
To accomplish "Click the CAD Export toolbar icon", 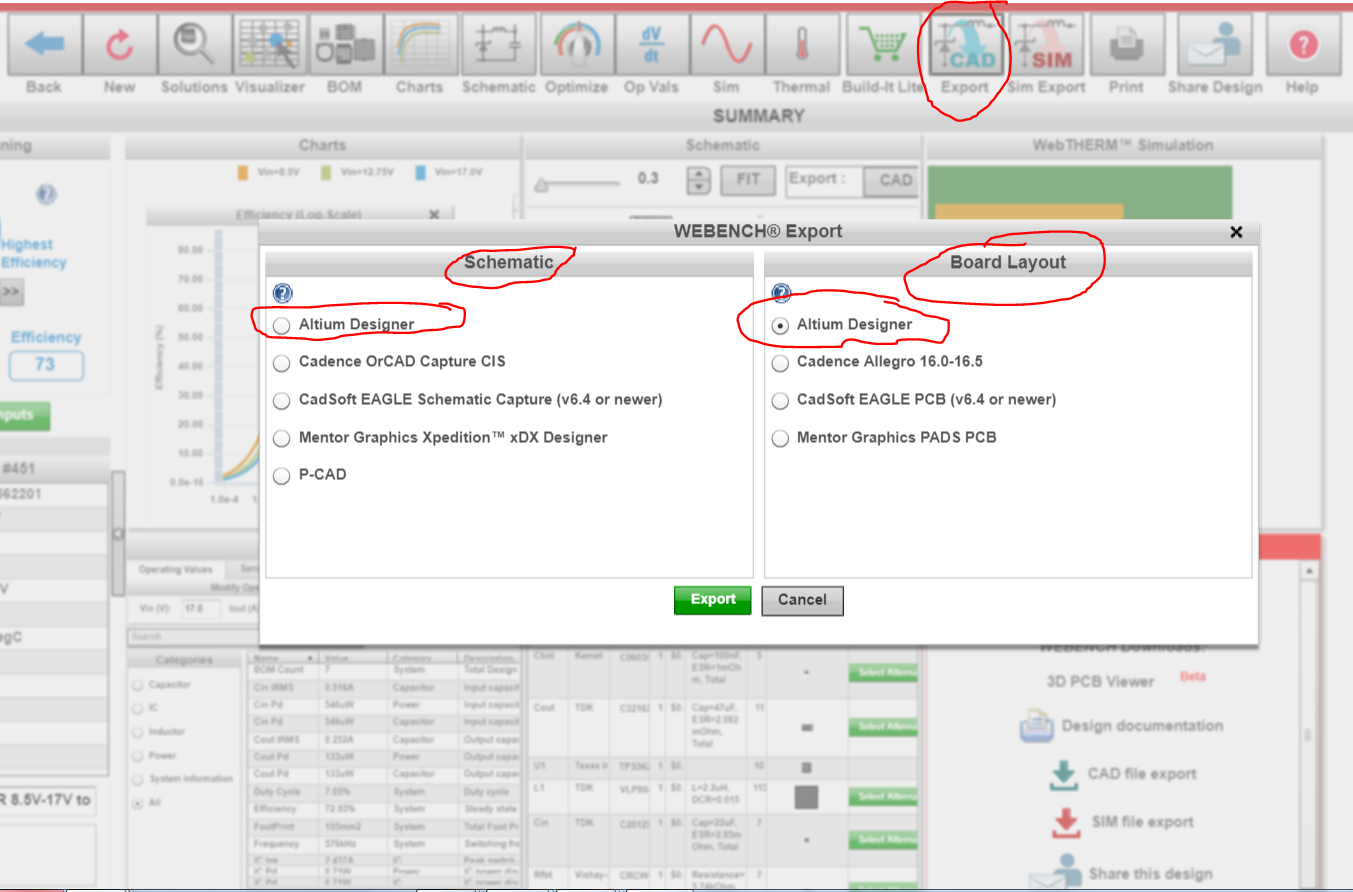I will click(964, 44).
